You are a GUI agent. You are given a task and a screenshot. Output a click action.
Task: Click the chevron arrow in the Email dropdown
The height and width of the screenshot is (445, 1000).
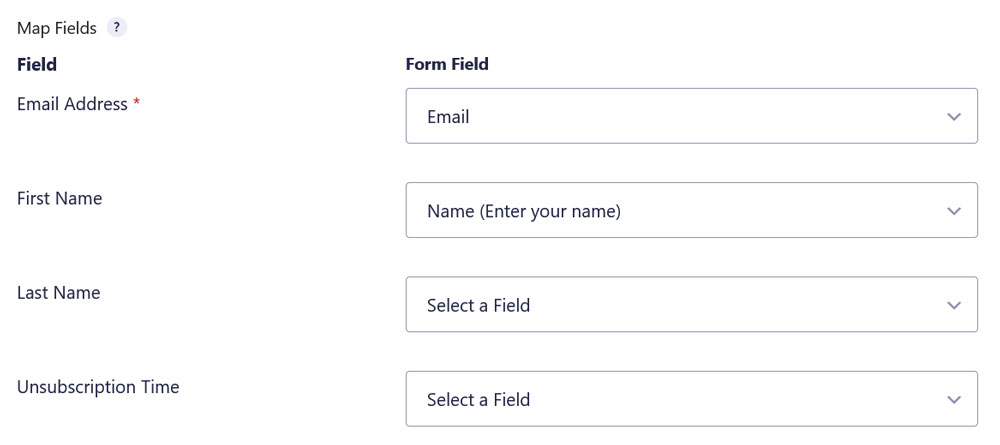(x=953, y=117)
